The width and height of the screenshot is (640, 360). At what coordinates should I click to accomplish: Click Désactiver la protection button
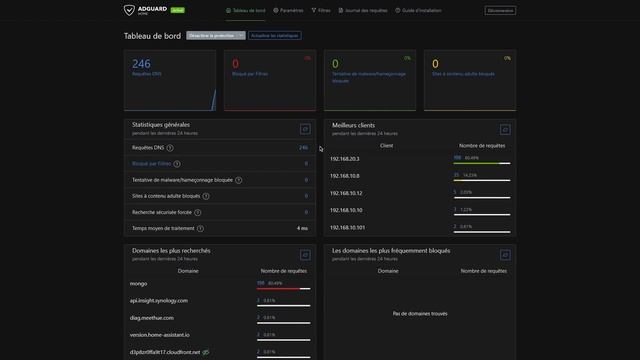pyautogui.click(x=211, y=36)
